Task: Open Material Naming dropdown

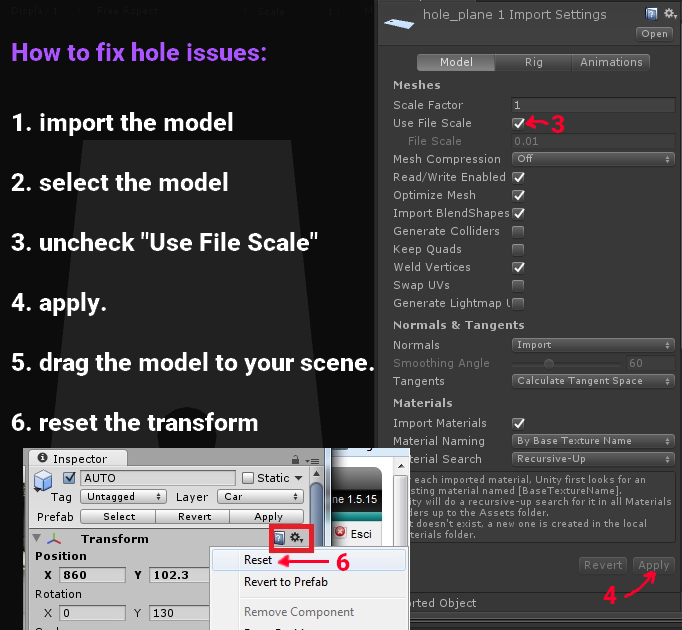Action: point(593,441)
